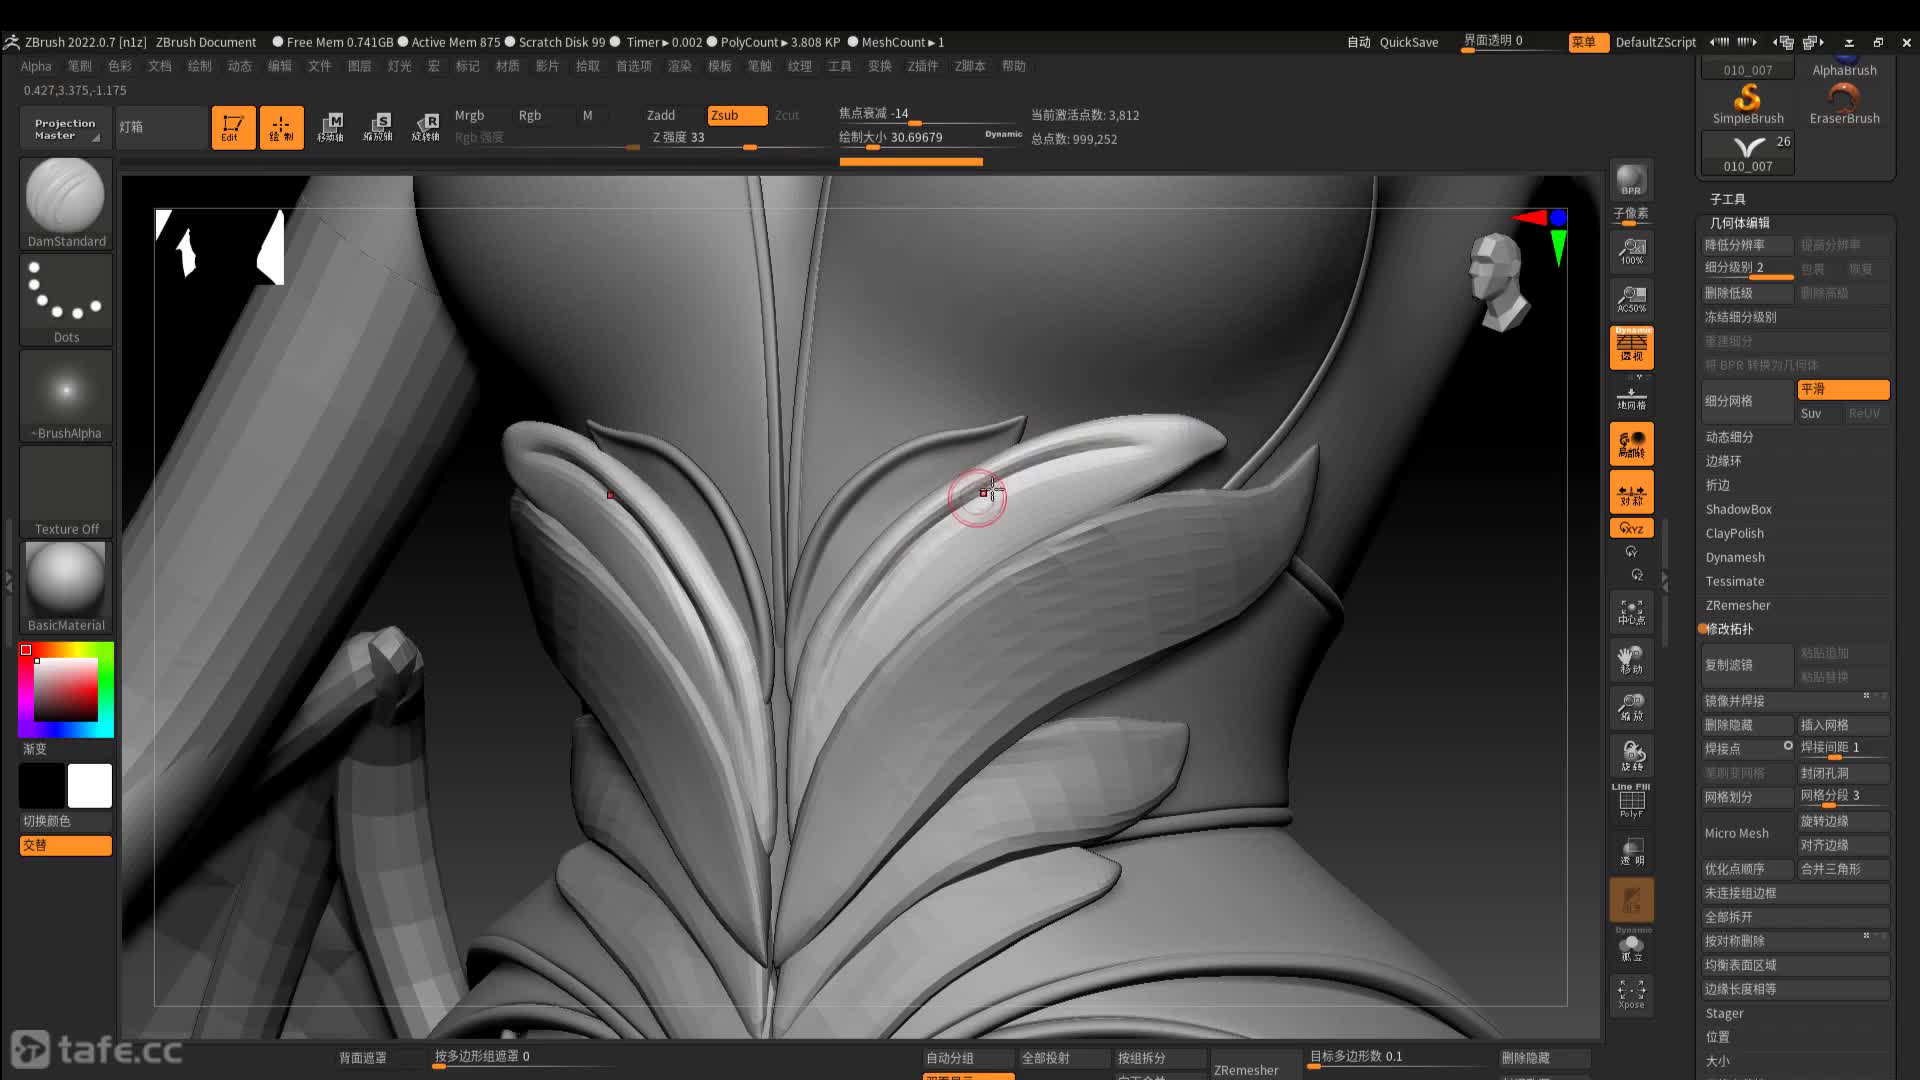1920x1080 pixels.
Task: Select the white main color swatch
Action: 90,786
